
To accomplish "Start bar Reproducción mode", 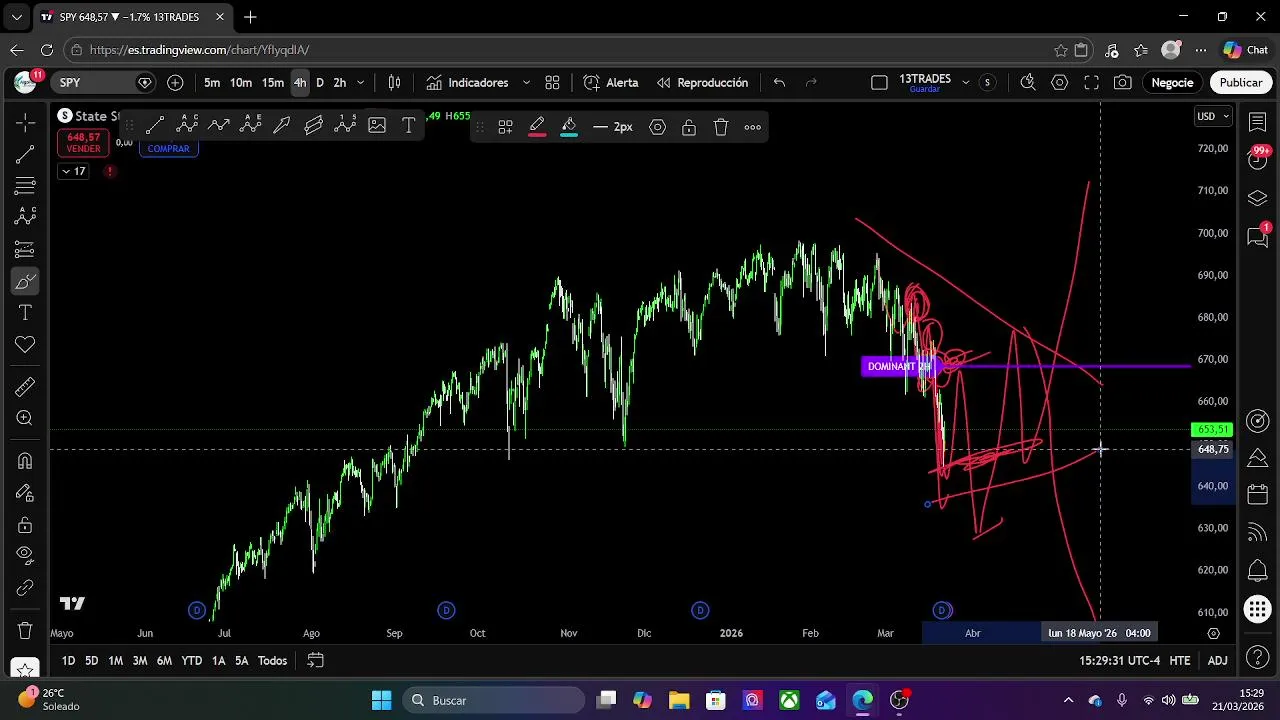I will pos(702,83).
